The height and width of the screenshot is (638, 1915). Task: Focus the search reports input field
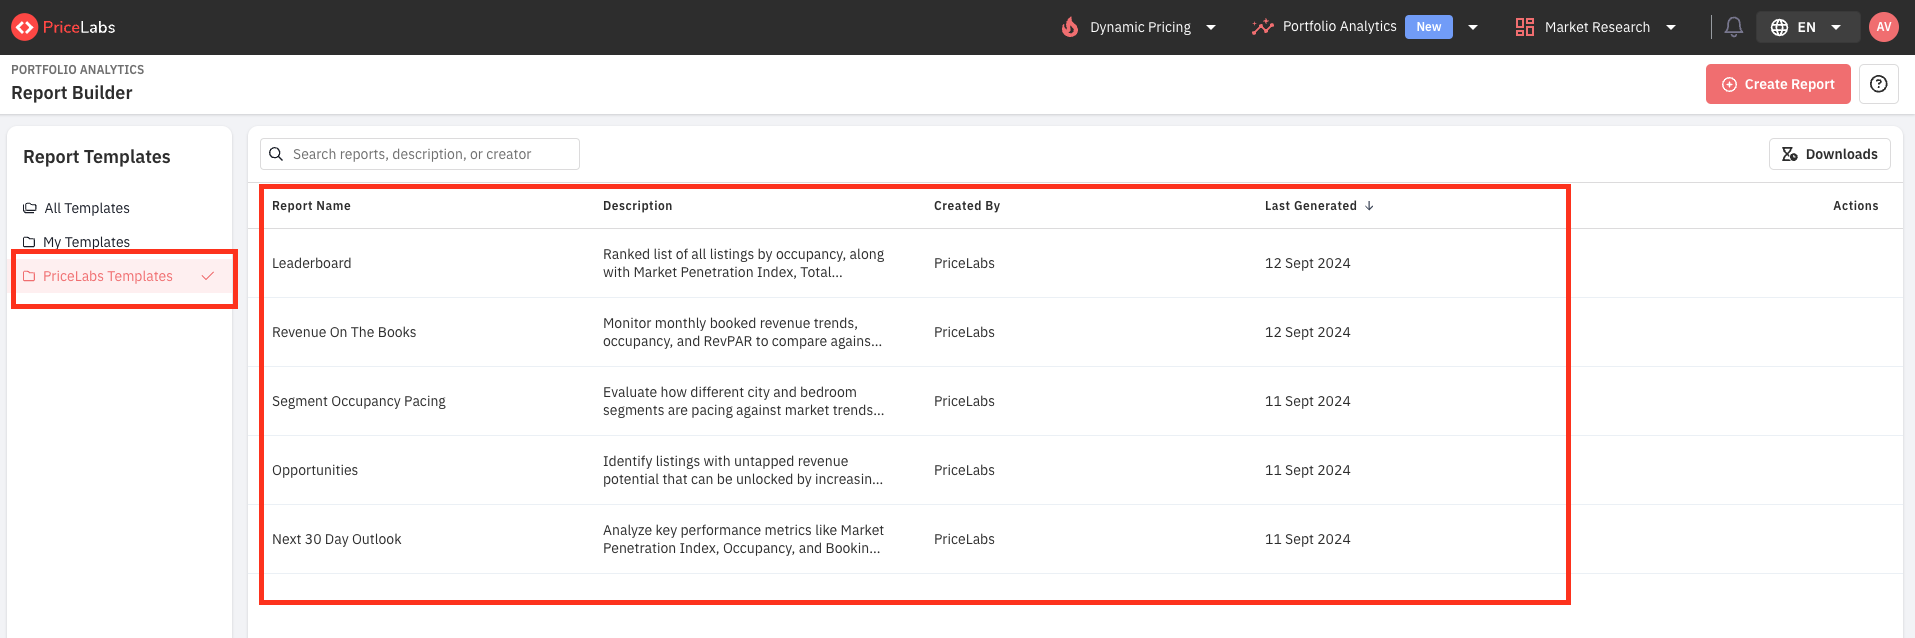(420, 154)
